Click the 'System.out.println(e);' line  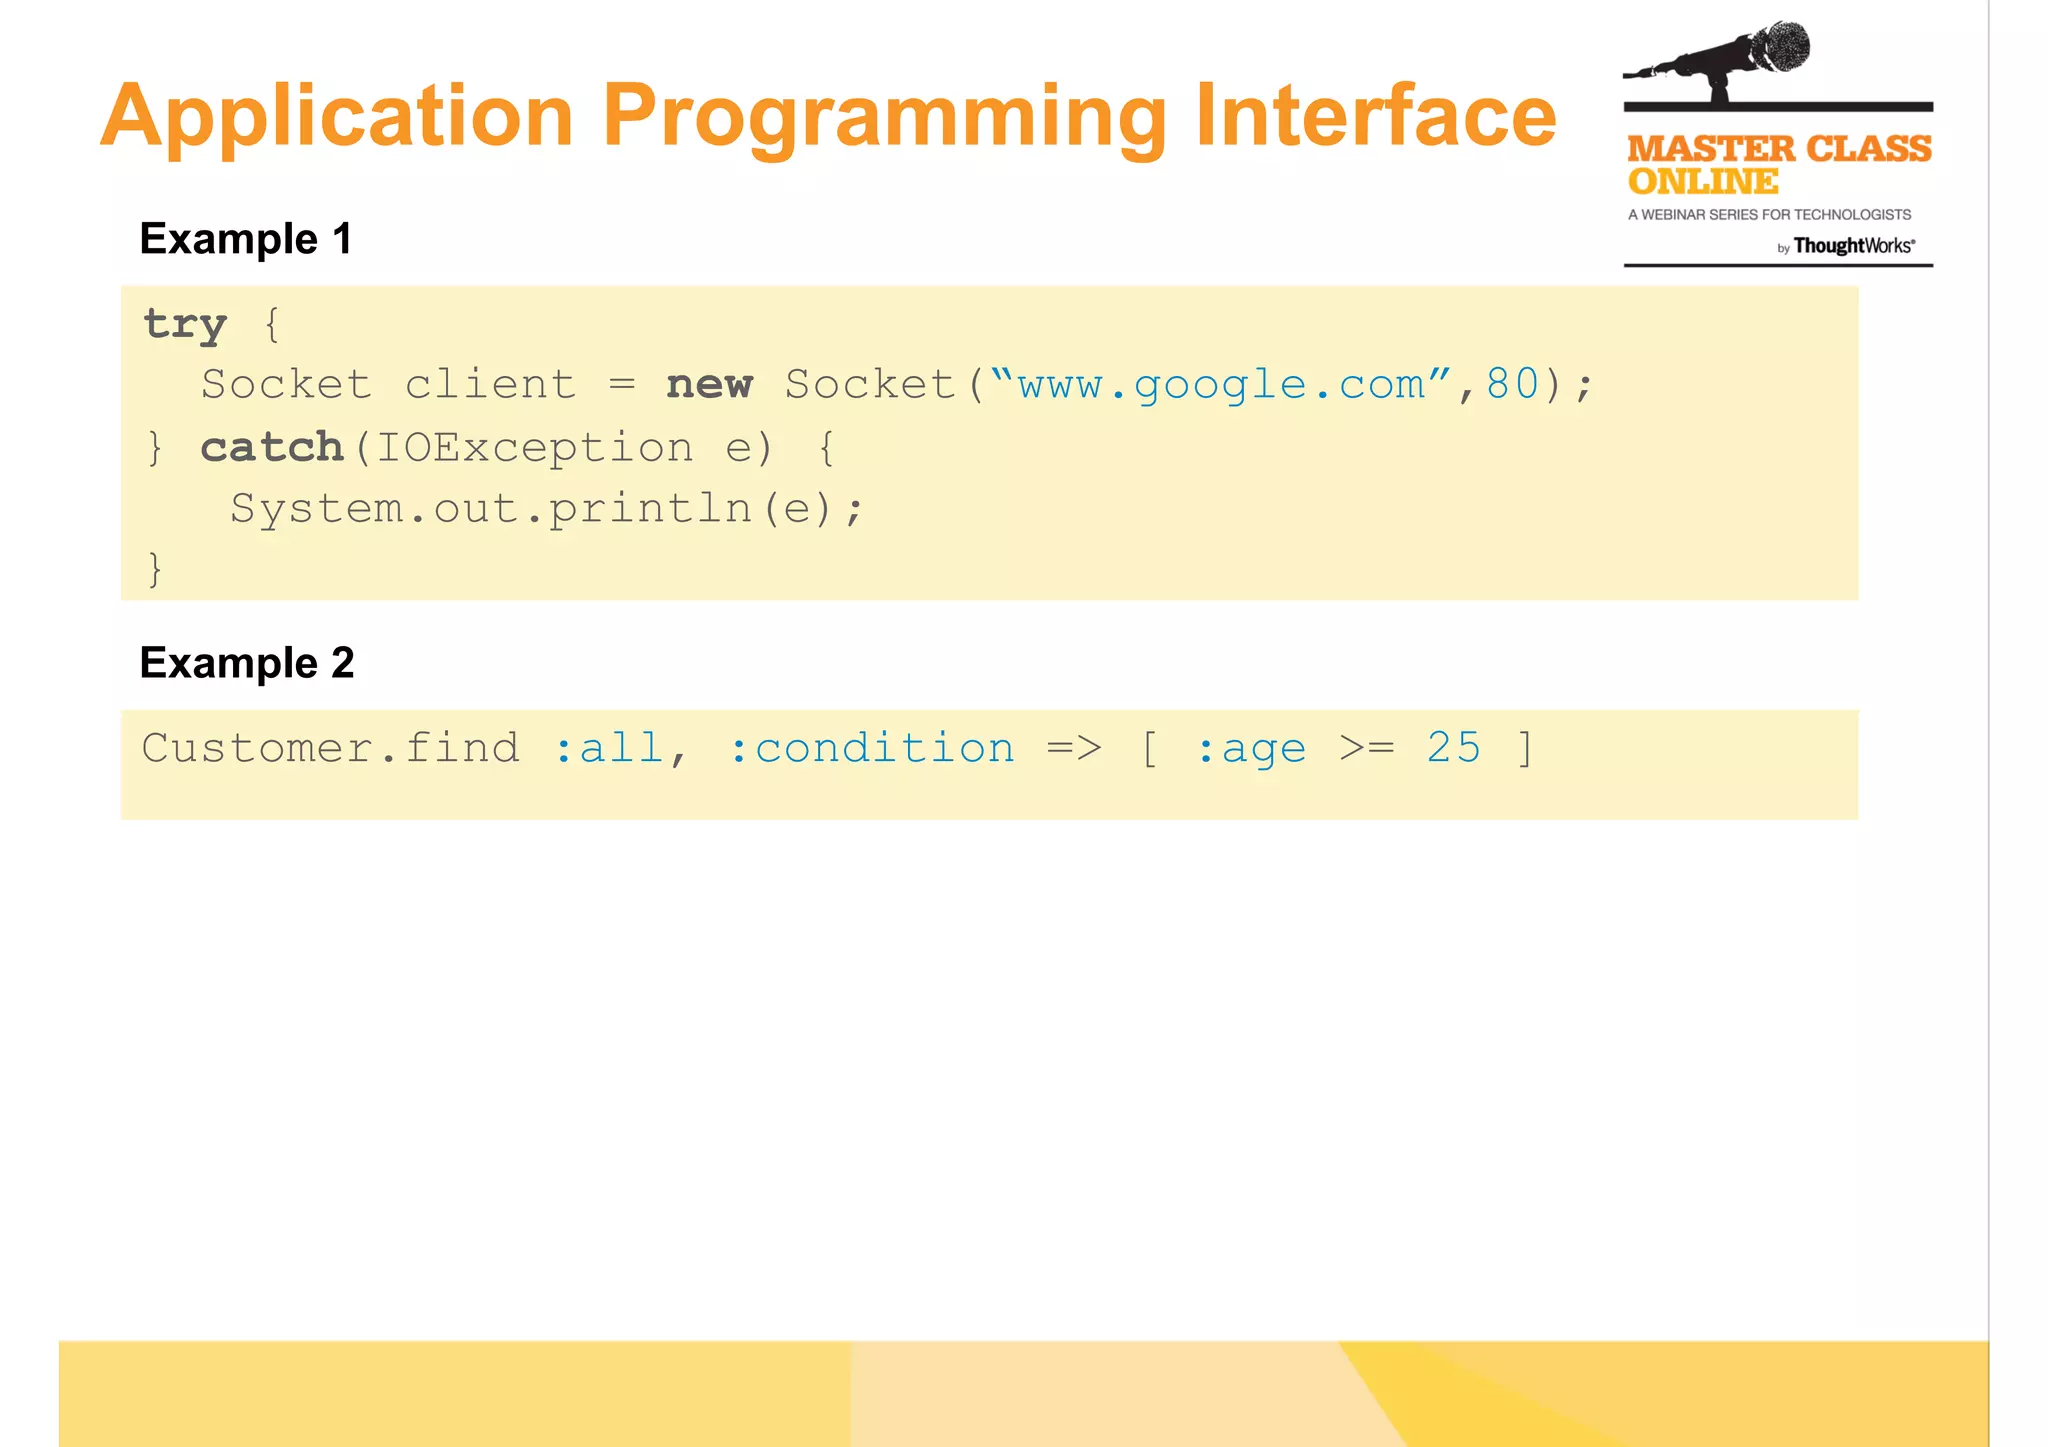point(546,509)
